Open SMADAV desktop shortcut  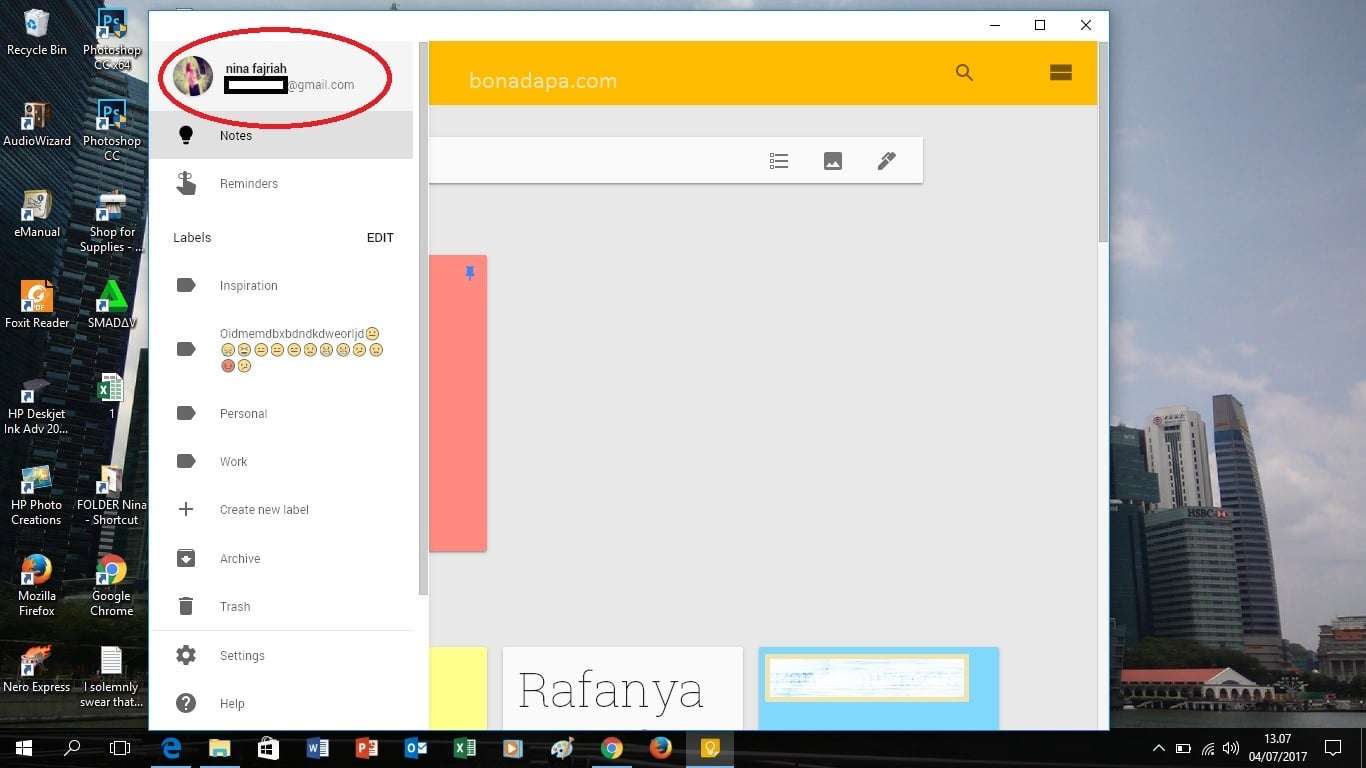[x=112, y=305]
